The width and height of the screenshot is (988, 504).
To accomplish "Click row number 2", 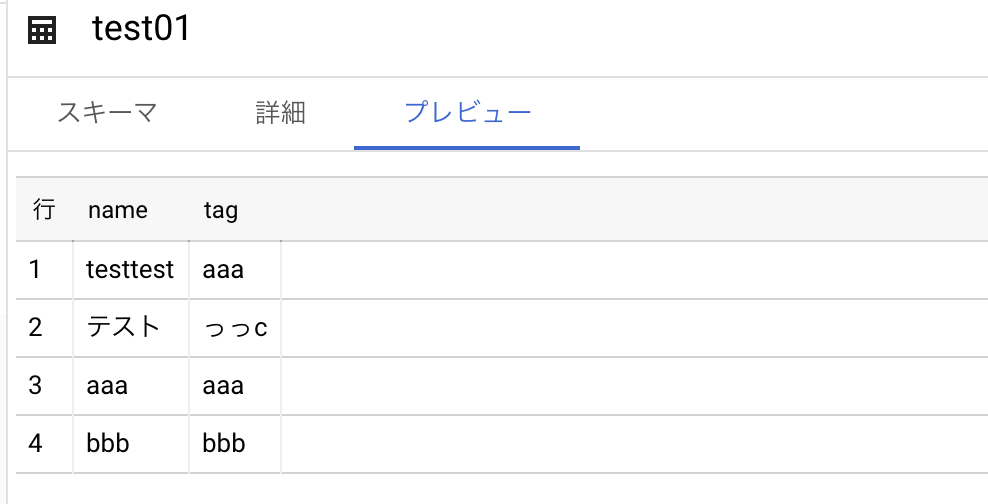I will click(x=35, y=327).
